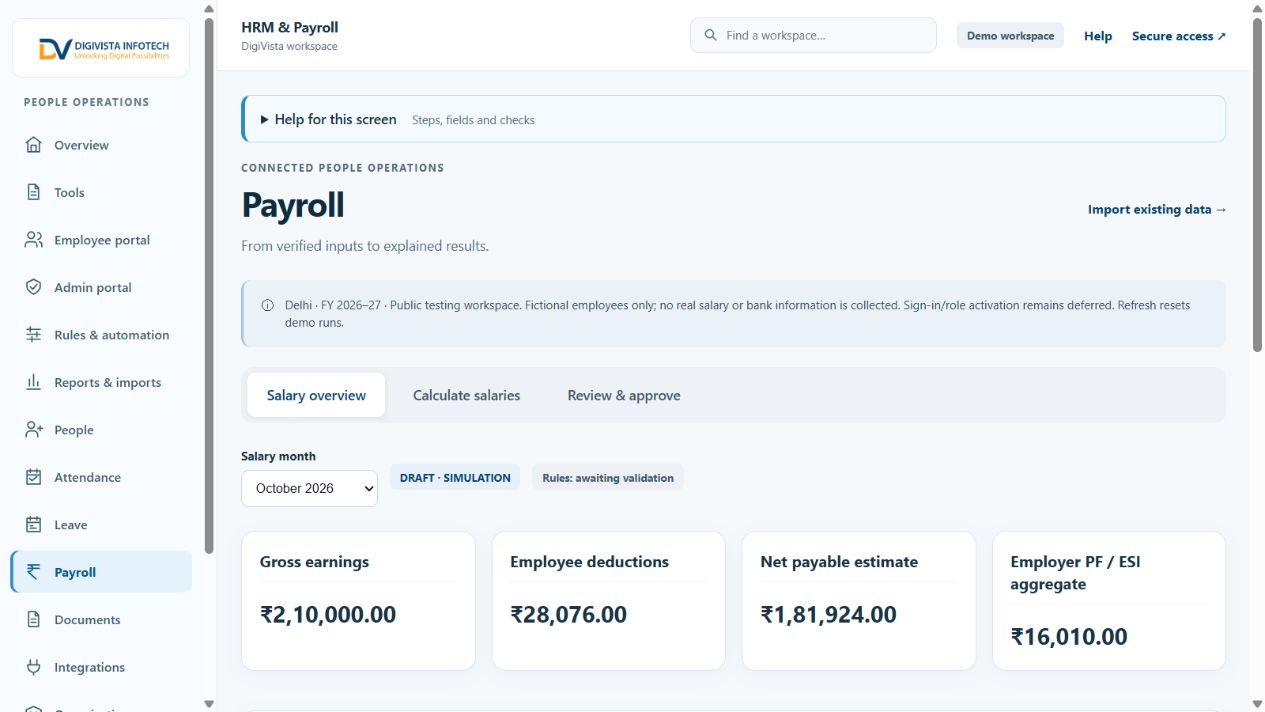Click the Leave calendar icon
Viewport: 1265px width, 712px height.
coord(34,525)
